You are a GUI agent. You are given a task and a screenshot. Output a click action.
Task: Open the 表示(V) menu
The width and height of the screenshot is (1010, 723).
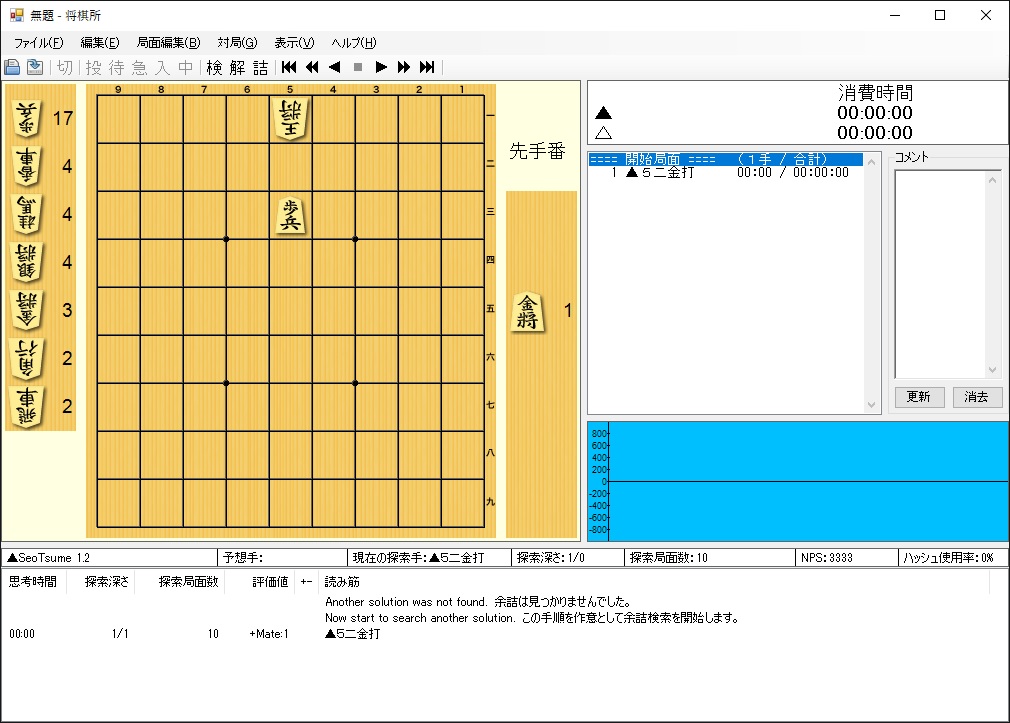(x=294, y=42)
